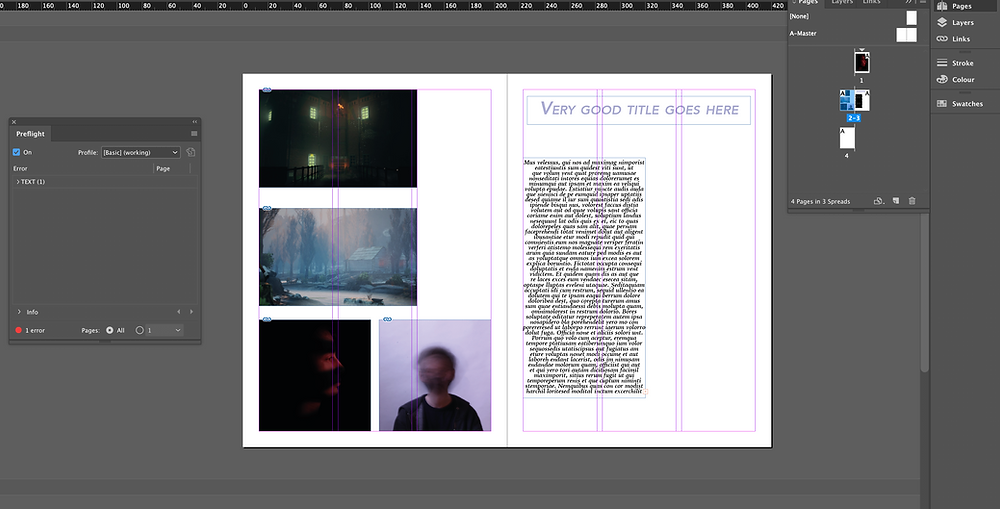Click the '1 error' status text
The height and width of the screenshot is (509, 1000).
pos(35,330)
